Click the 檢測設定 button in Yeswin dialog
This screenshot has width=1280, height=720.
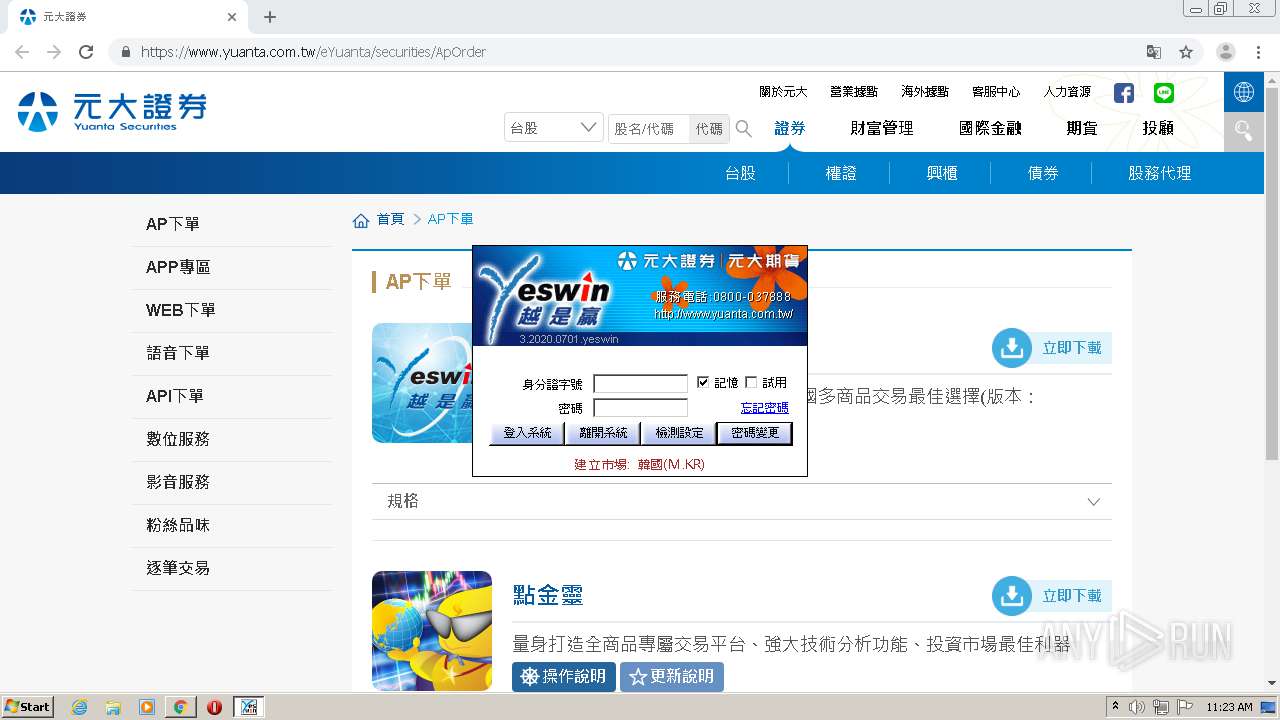tap(679, 433)
